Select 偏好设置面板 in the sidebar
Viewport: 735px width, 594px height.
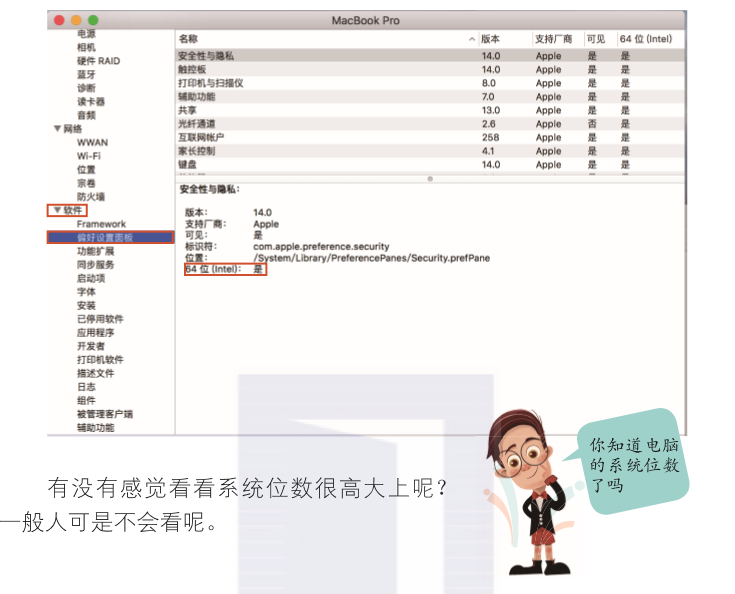tap(110, 238)
